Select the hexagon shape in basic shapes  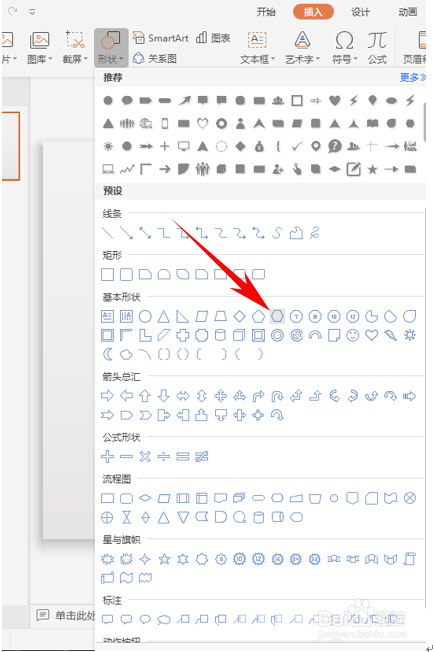point(277,316)
